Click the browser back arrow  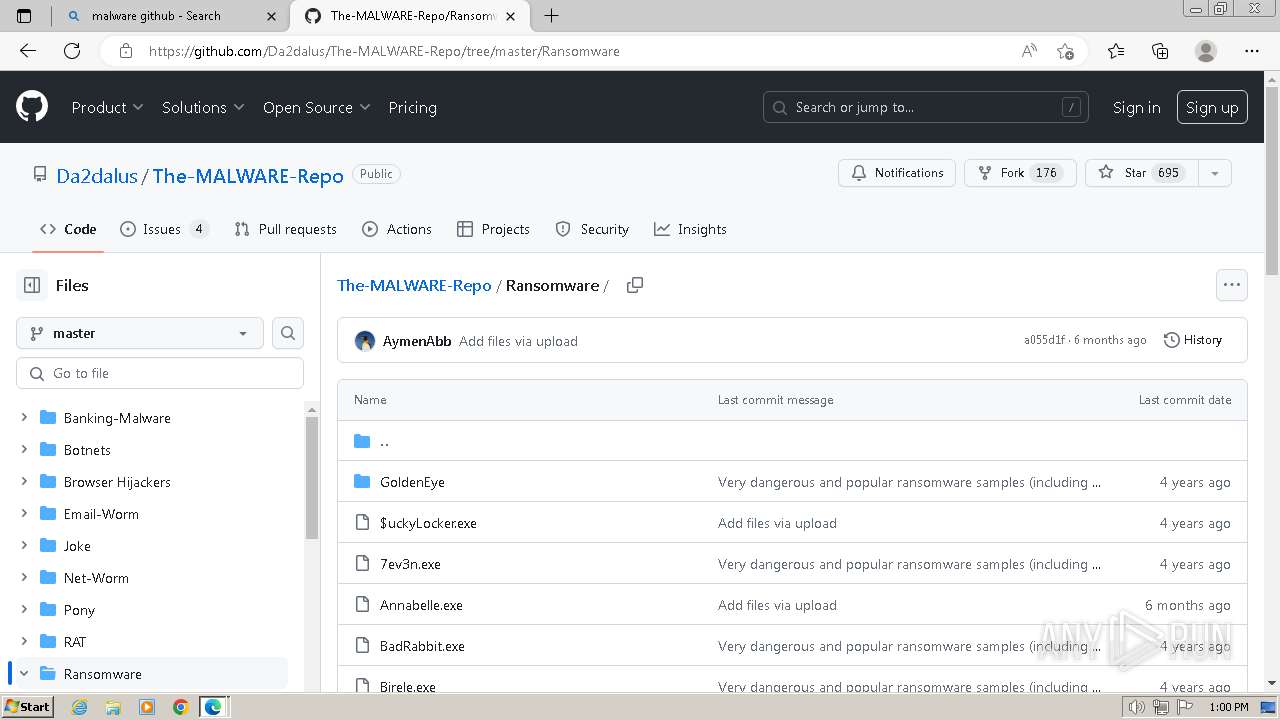pyautogui.click(x=28, y=51)
